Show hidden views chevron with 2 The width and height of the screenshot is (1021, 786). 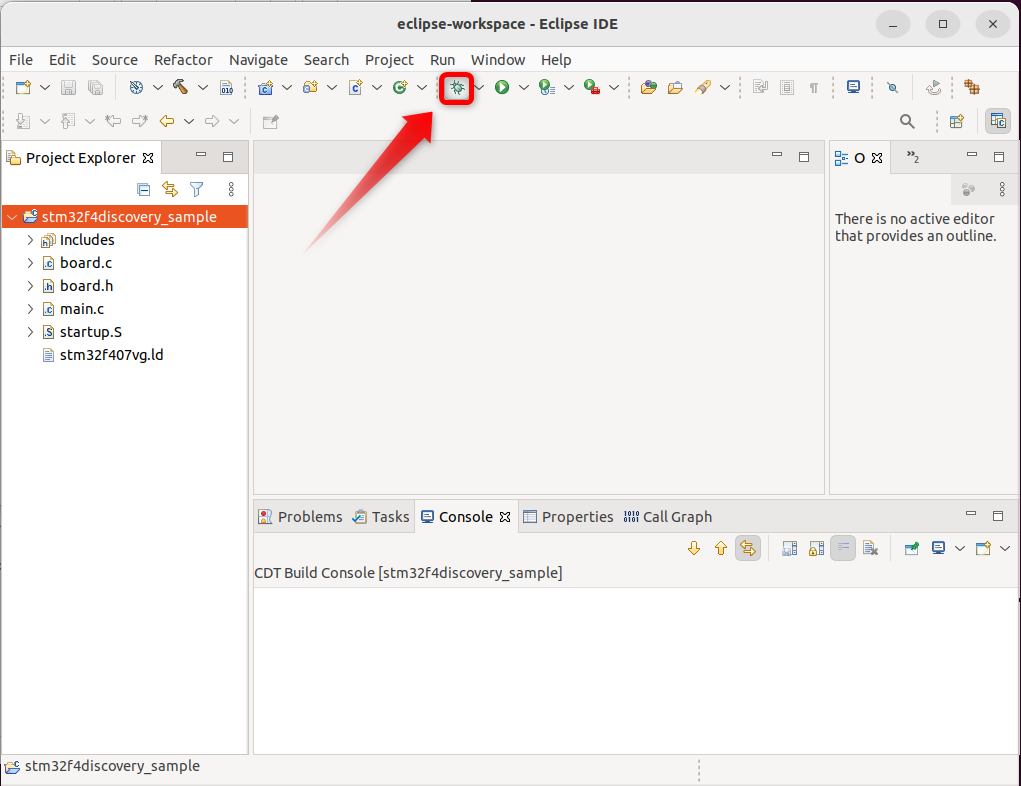click(913, 157)
